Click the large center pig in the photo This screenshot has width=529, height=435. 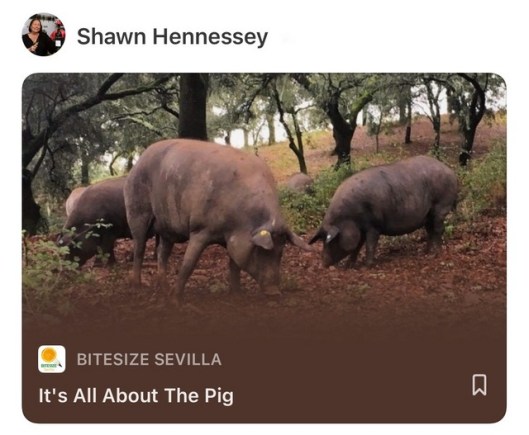(x=206, y=209)
